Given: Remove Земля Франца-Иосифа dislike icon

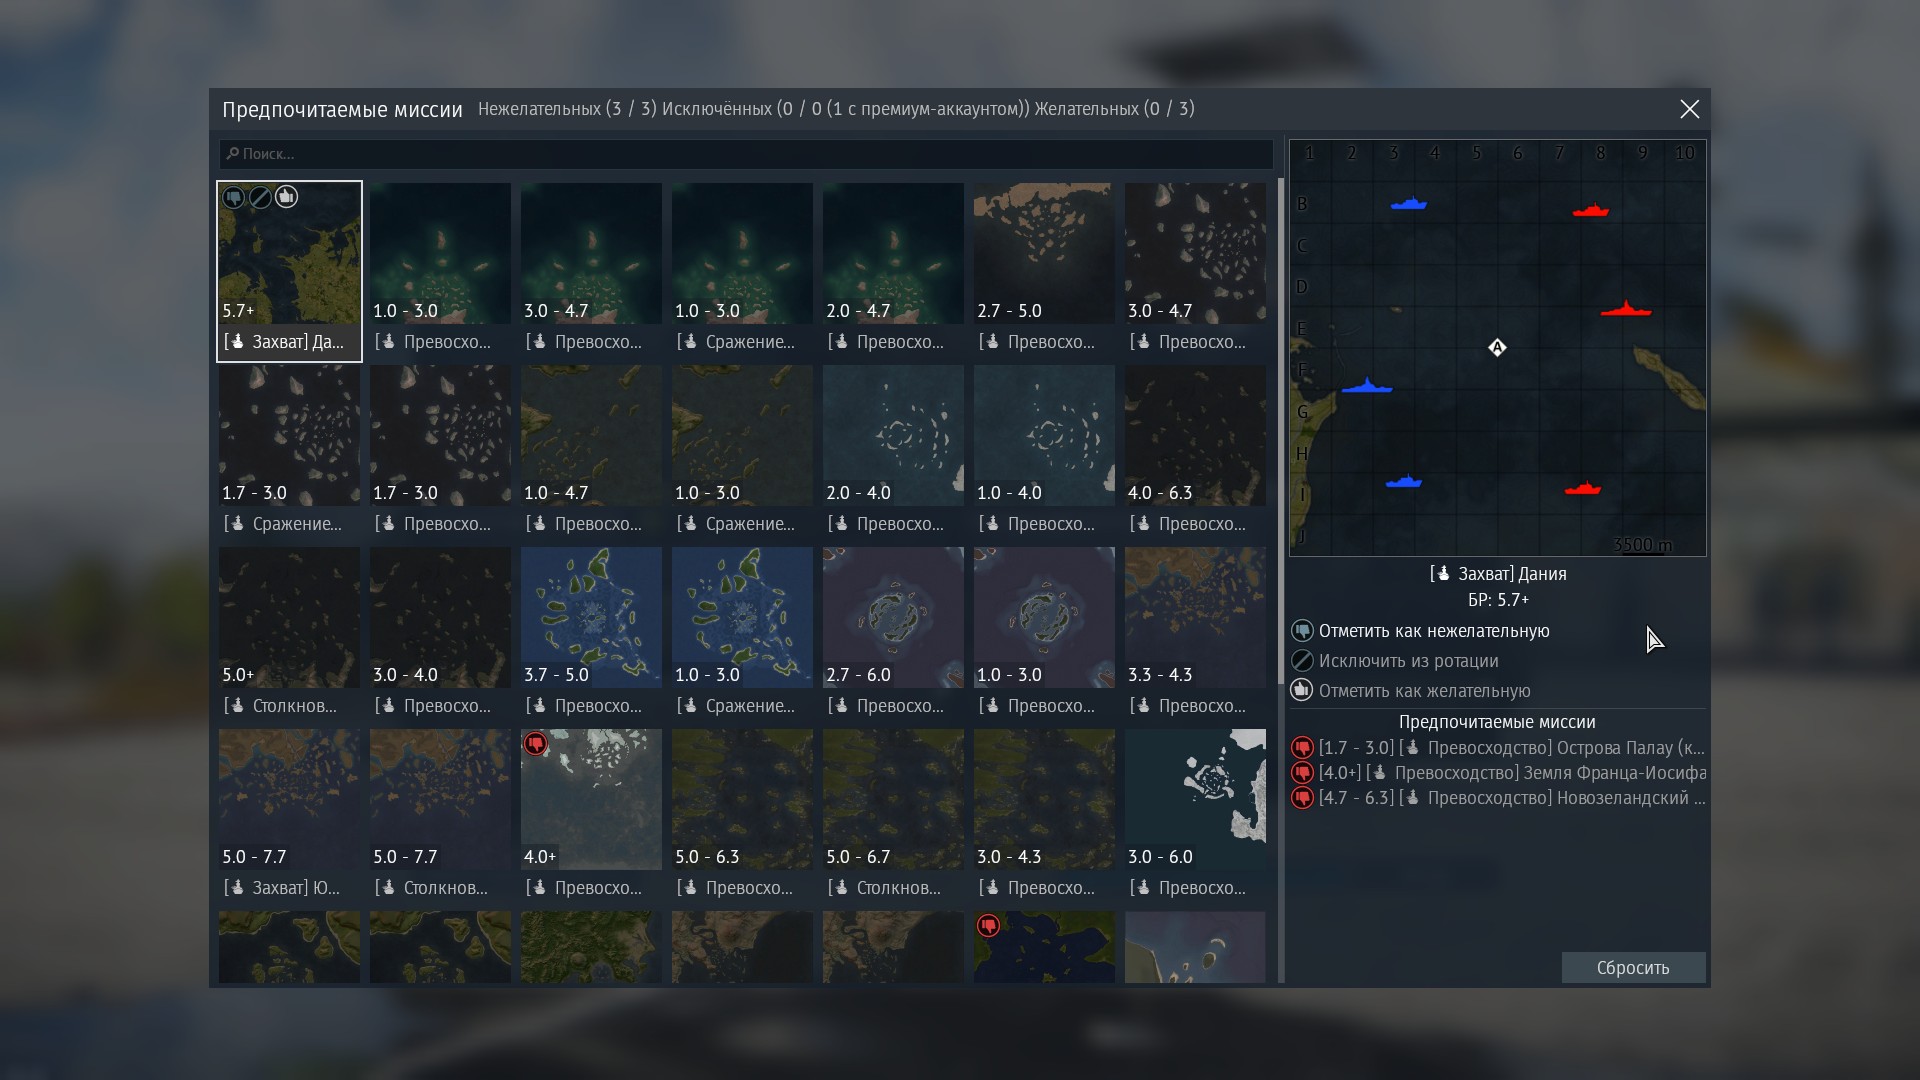Looking at the screenshot, I should (x=1302, y=773).
